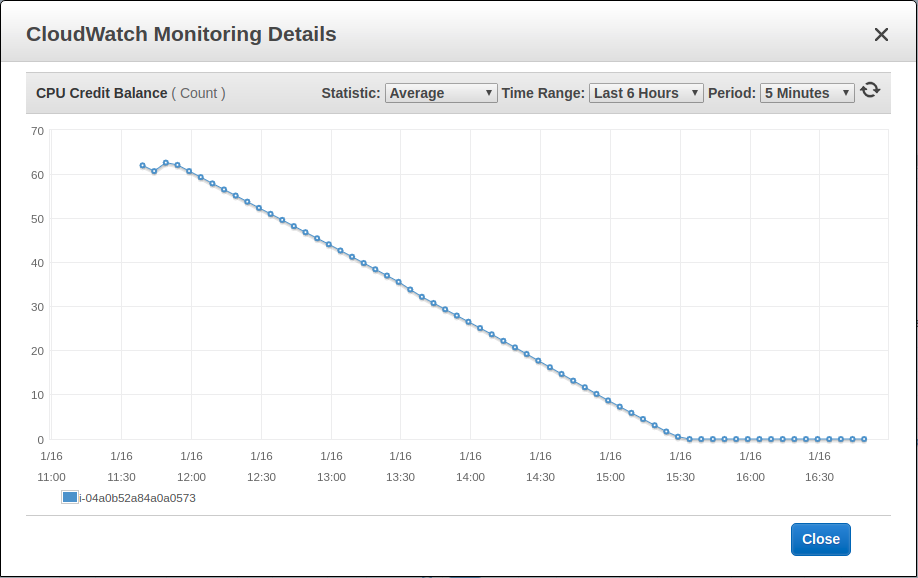Click the 11:00 x-axis time label
The image size is (918, 578).
(x=51, y=477)
